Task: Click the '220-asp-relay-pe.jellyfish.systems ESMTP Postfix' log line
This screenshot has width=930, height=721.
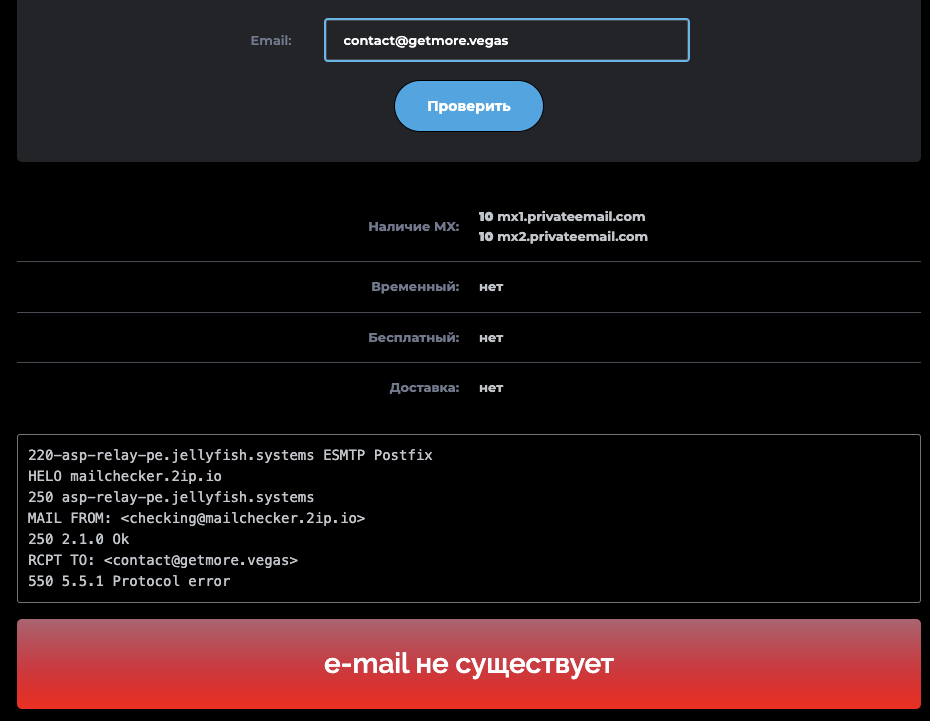Action: [230, 455]
